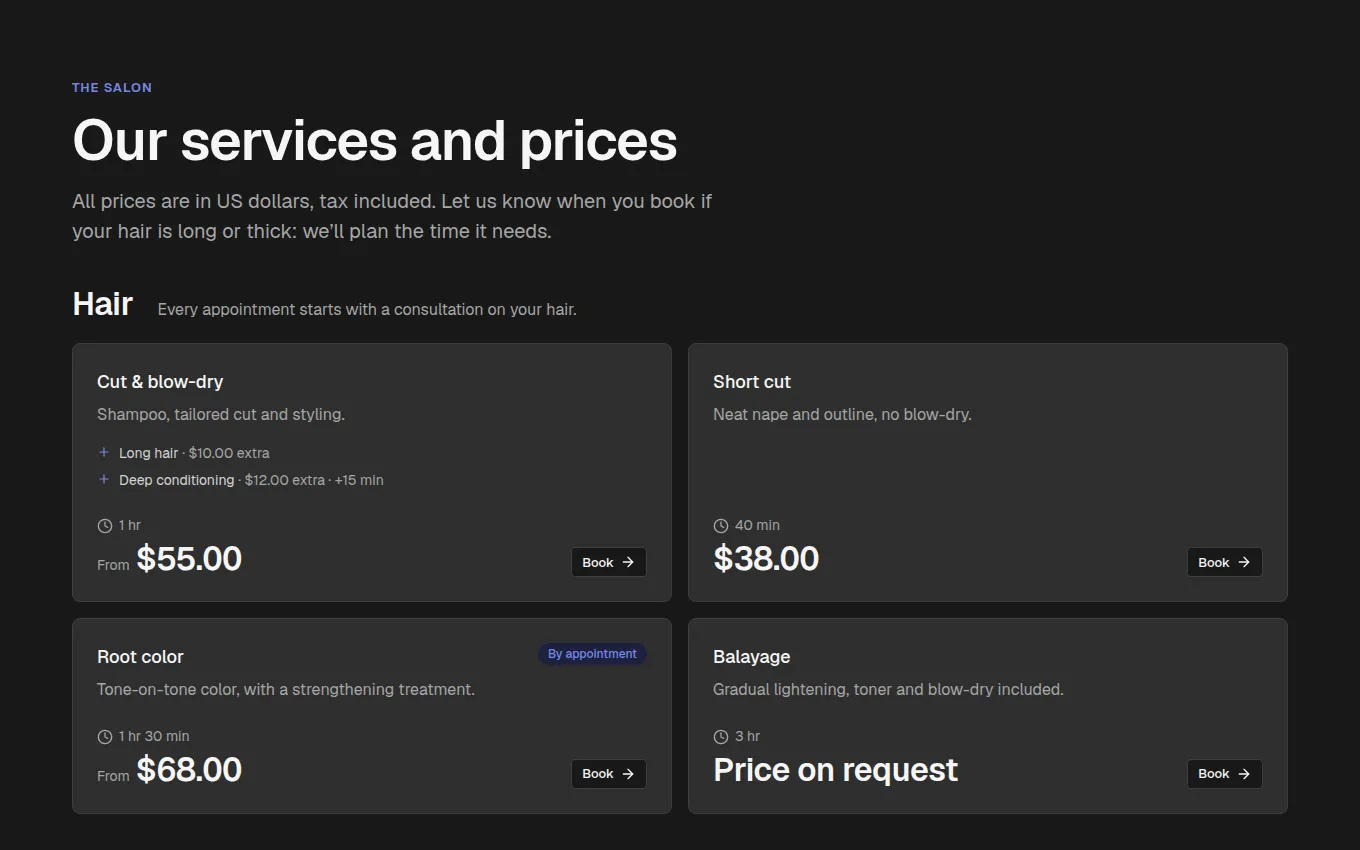The height and width of the screenshot is (850, 1360).
Task: Click the consultation note beside Hair heading
Action: click(x=367, y=310)
